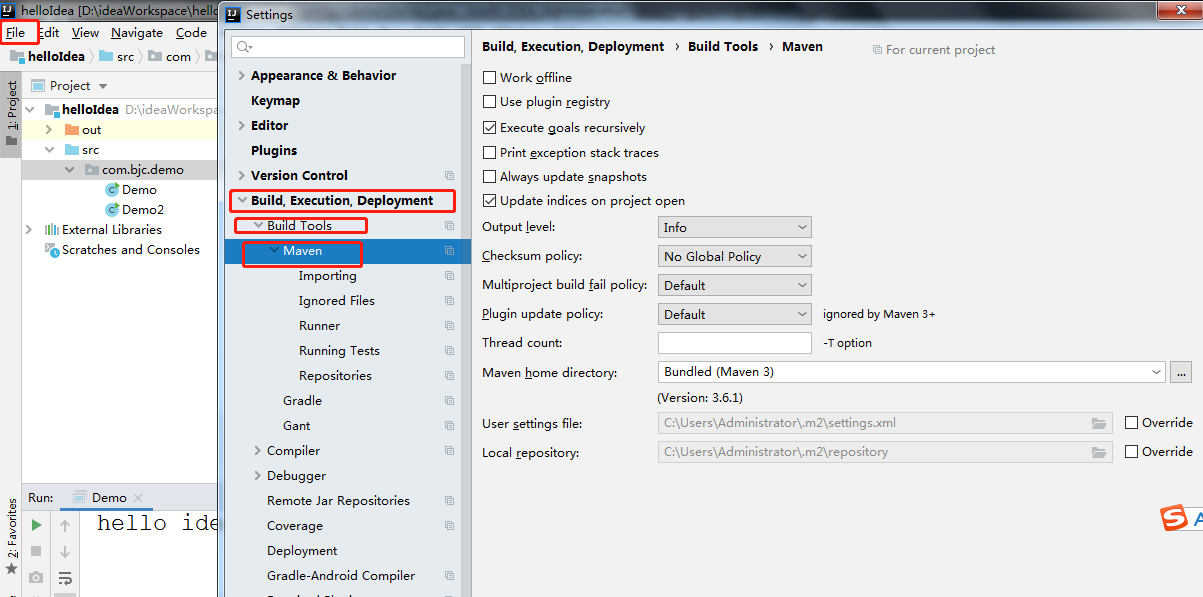1203x597 pixels.
Task: Select Keymap in settings list
Action: point(275,101)
